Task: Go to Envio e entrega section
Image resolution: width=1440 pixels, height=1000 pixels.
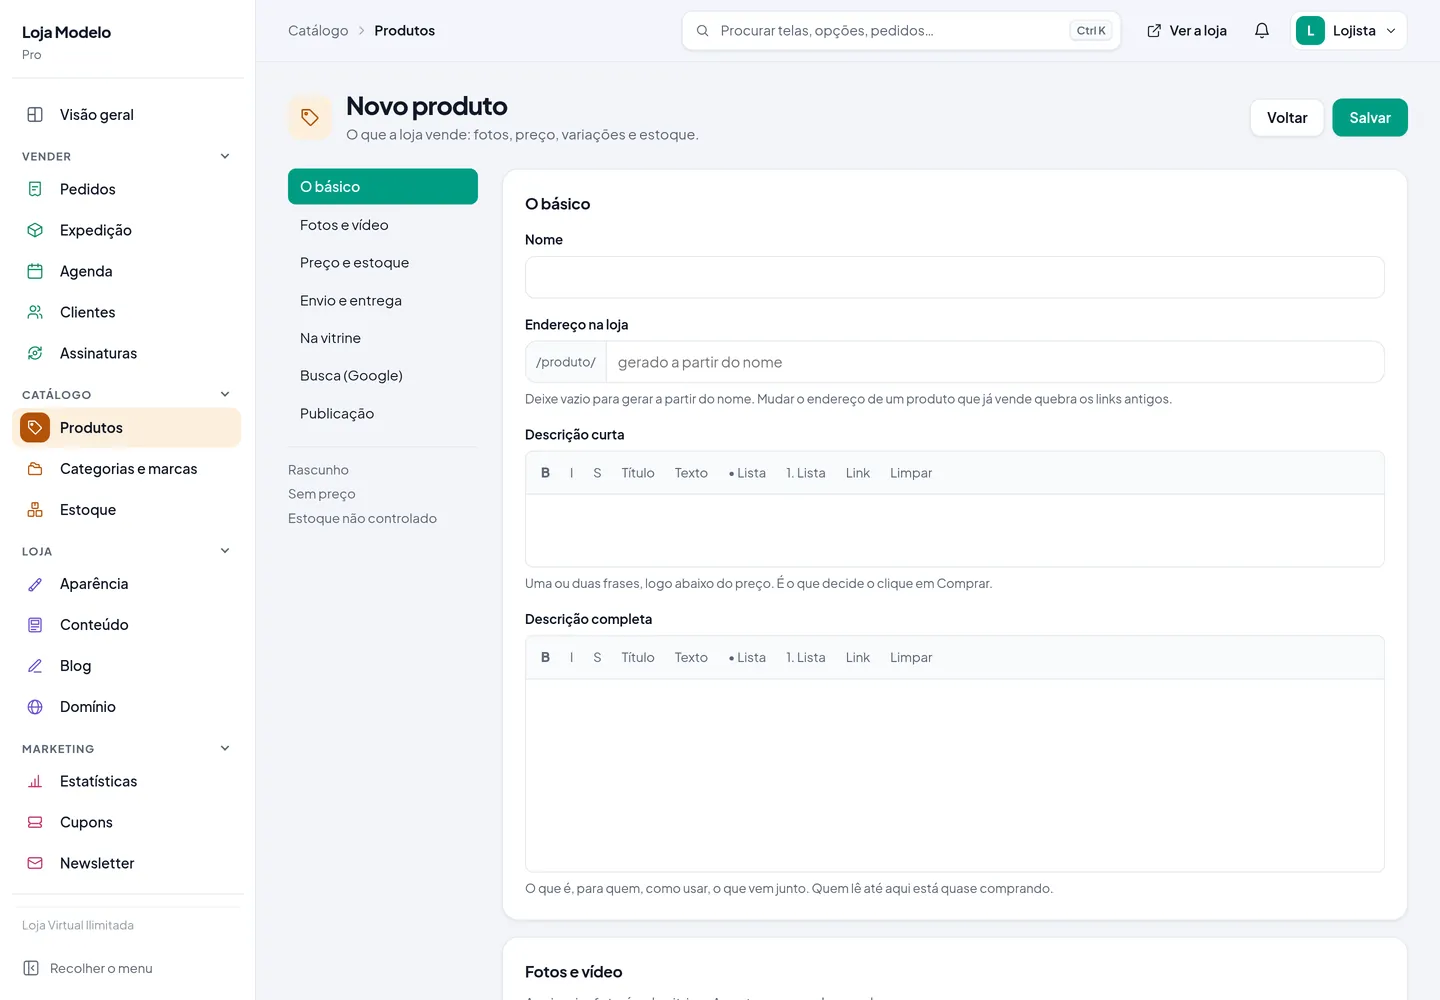Action: coord(383,301)
